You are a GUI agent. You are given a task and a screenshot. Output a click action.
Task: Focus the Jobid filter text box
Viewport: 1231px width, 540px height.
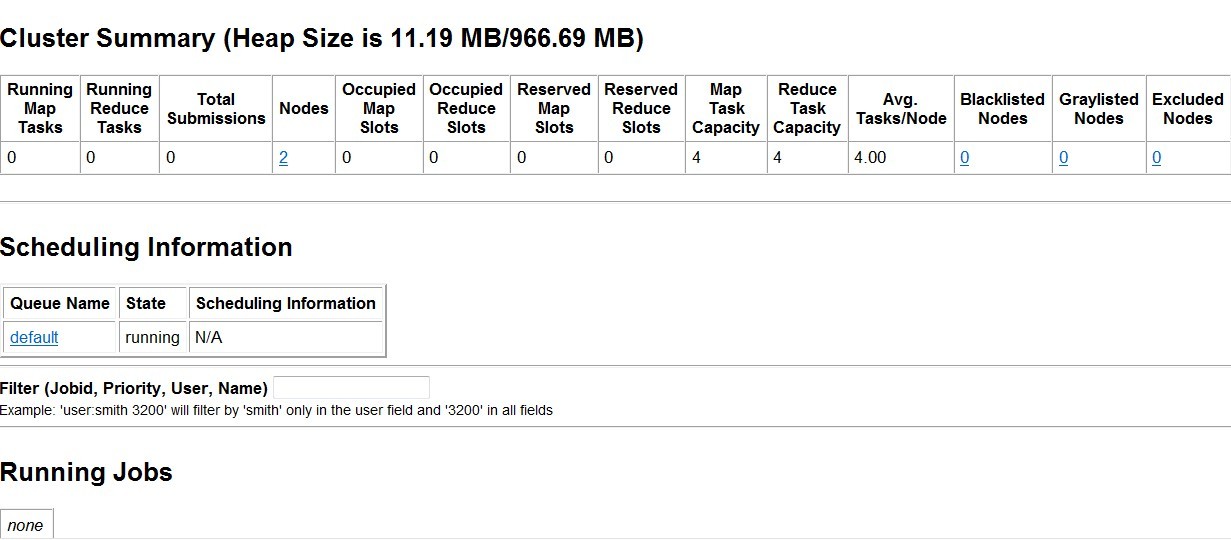tap(351, 388)
